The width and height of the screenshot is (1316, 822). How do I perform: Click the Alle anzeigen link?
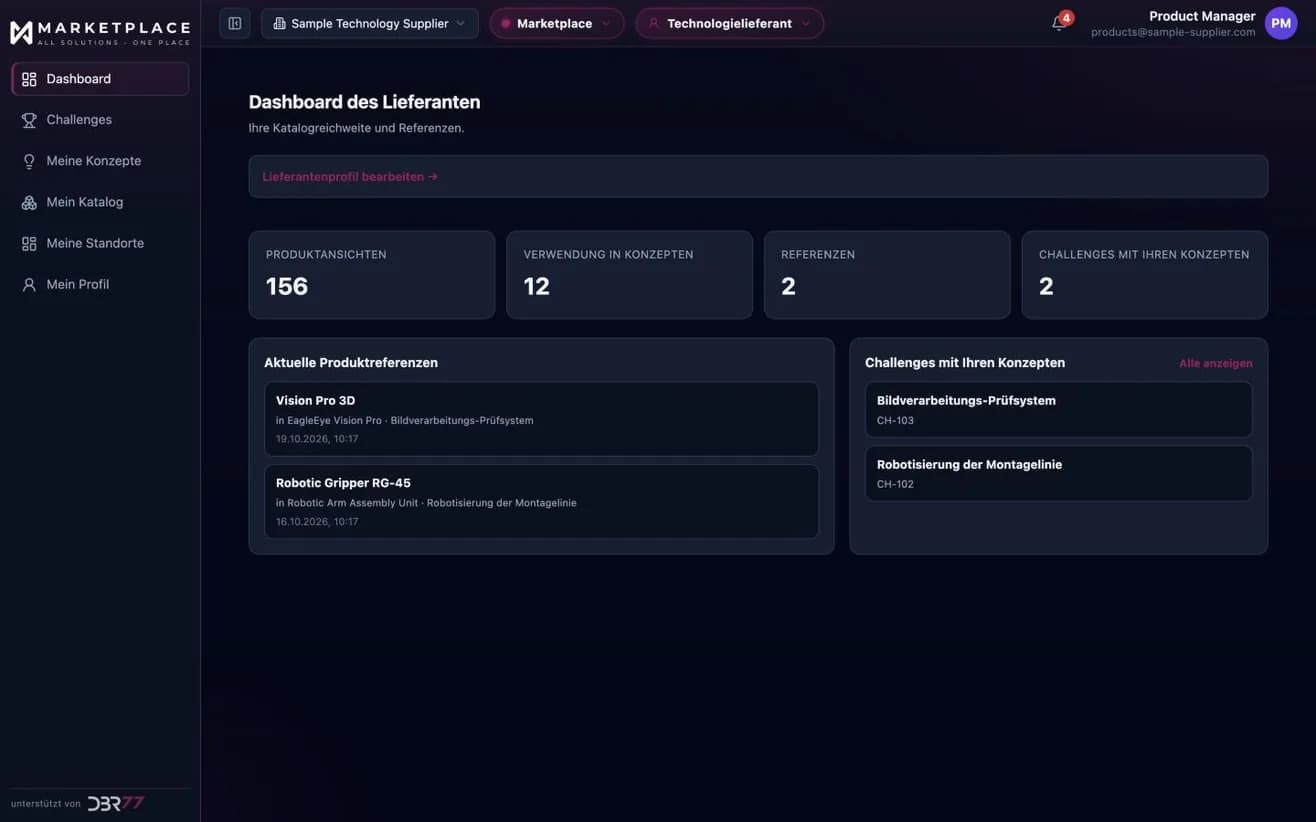1215,363
